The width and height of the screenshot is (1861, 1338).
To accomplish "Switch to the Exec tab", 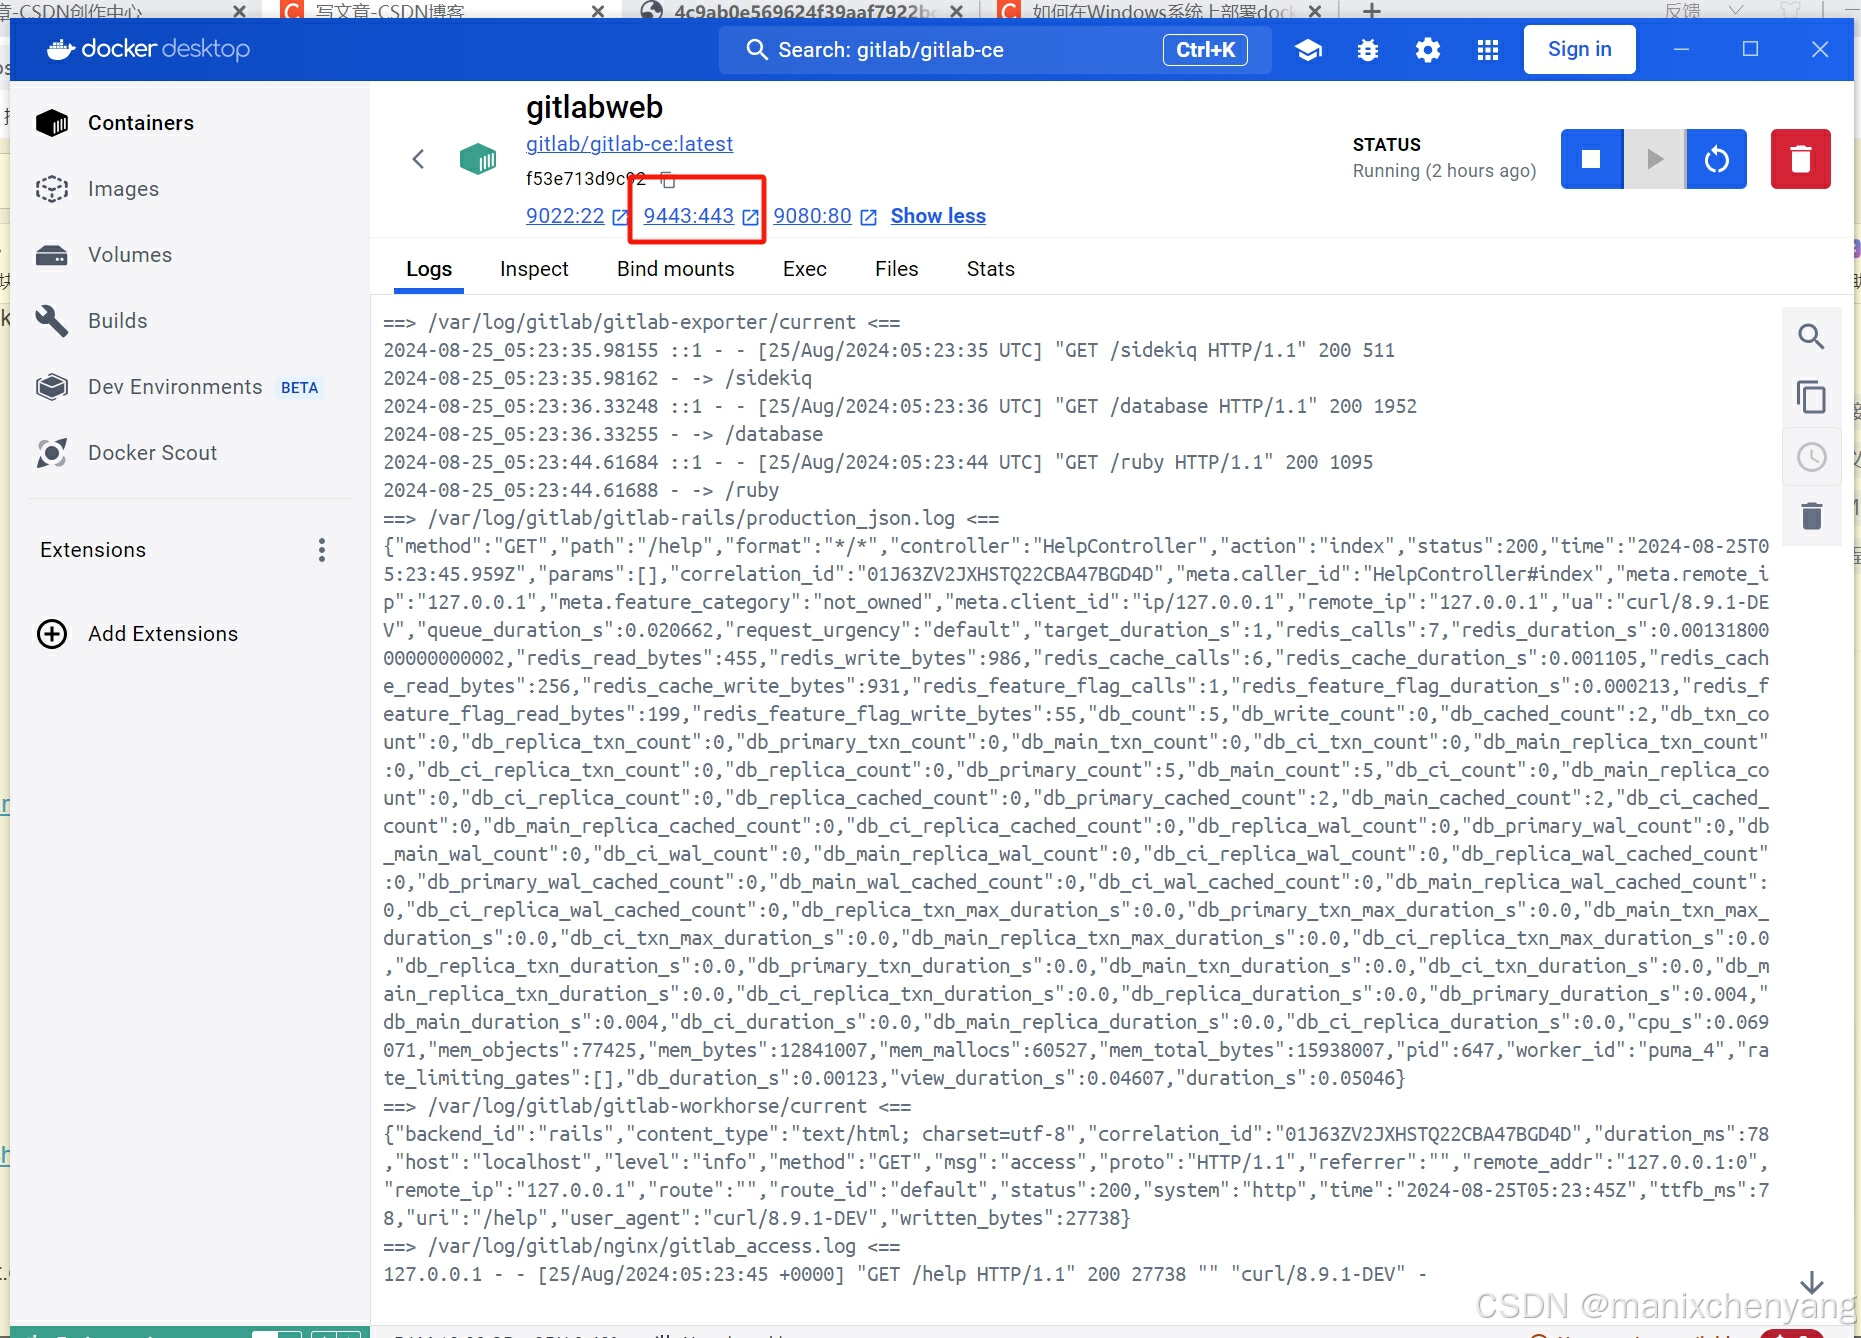I will pos(804,269).
